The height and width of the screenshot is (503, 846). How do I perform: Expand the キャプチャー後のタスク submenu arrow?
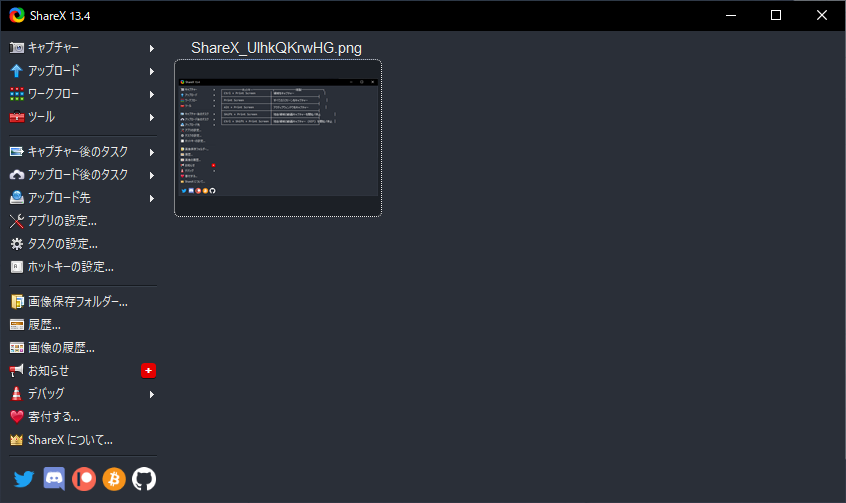[152, 153]
